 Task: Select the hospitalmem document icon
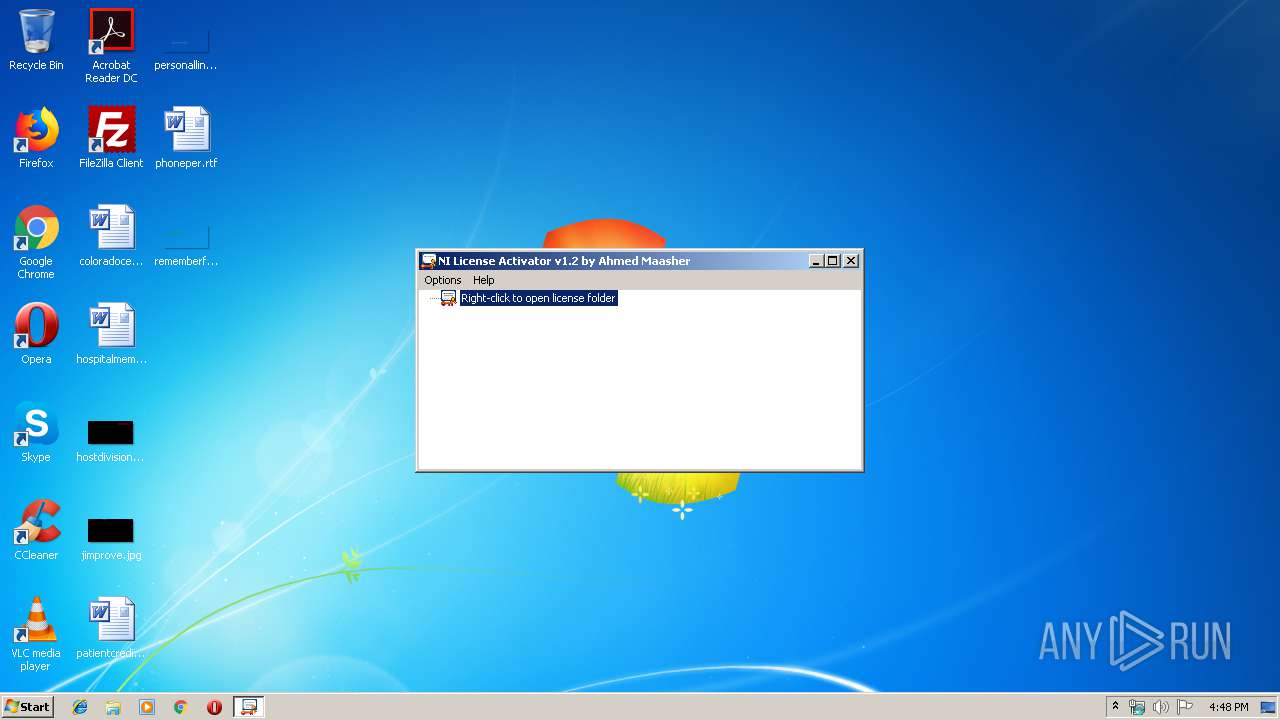pos(111,334)
